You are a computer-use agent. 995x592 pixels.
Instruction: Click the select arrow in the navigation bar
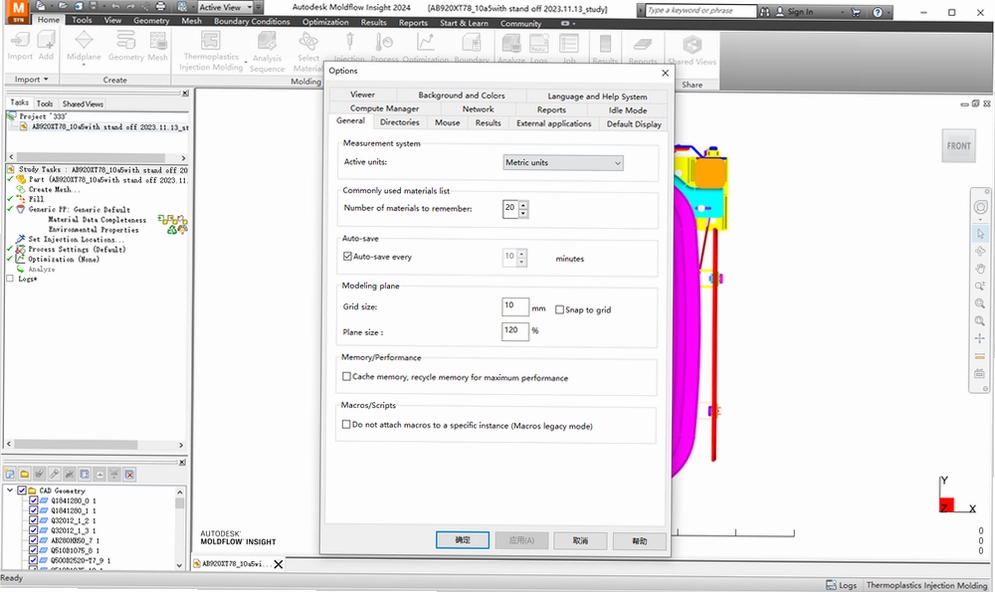click(980, 234)
